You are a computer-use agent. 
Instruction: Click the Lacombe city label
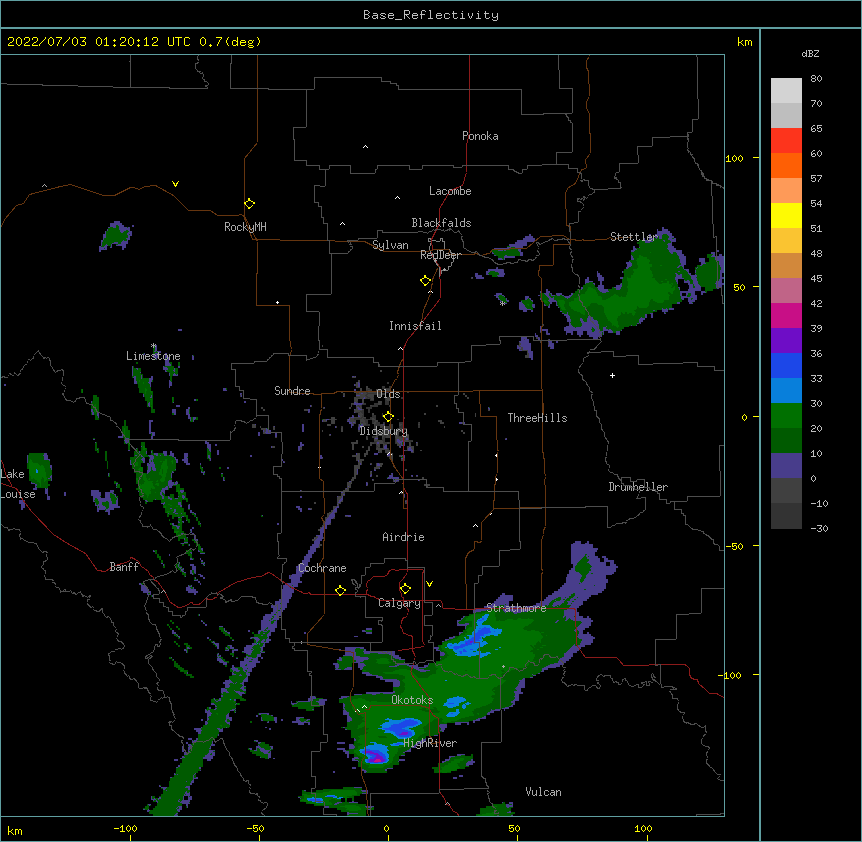coord(450,191)
